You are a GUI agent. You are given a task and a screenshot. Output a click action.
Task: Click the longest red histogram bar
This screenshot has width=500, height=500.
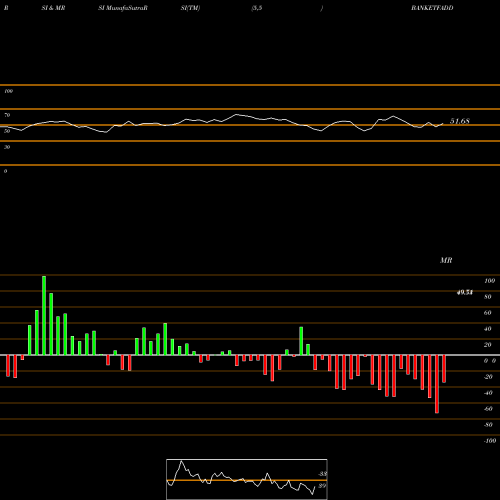pos(437,384)
